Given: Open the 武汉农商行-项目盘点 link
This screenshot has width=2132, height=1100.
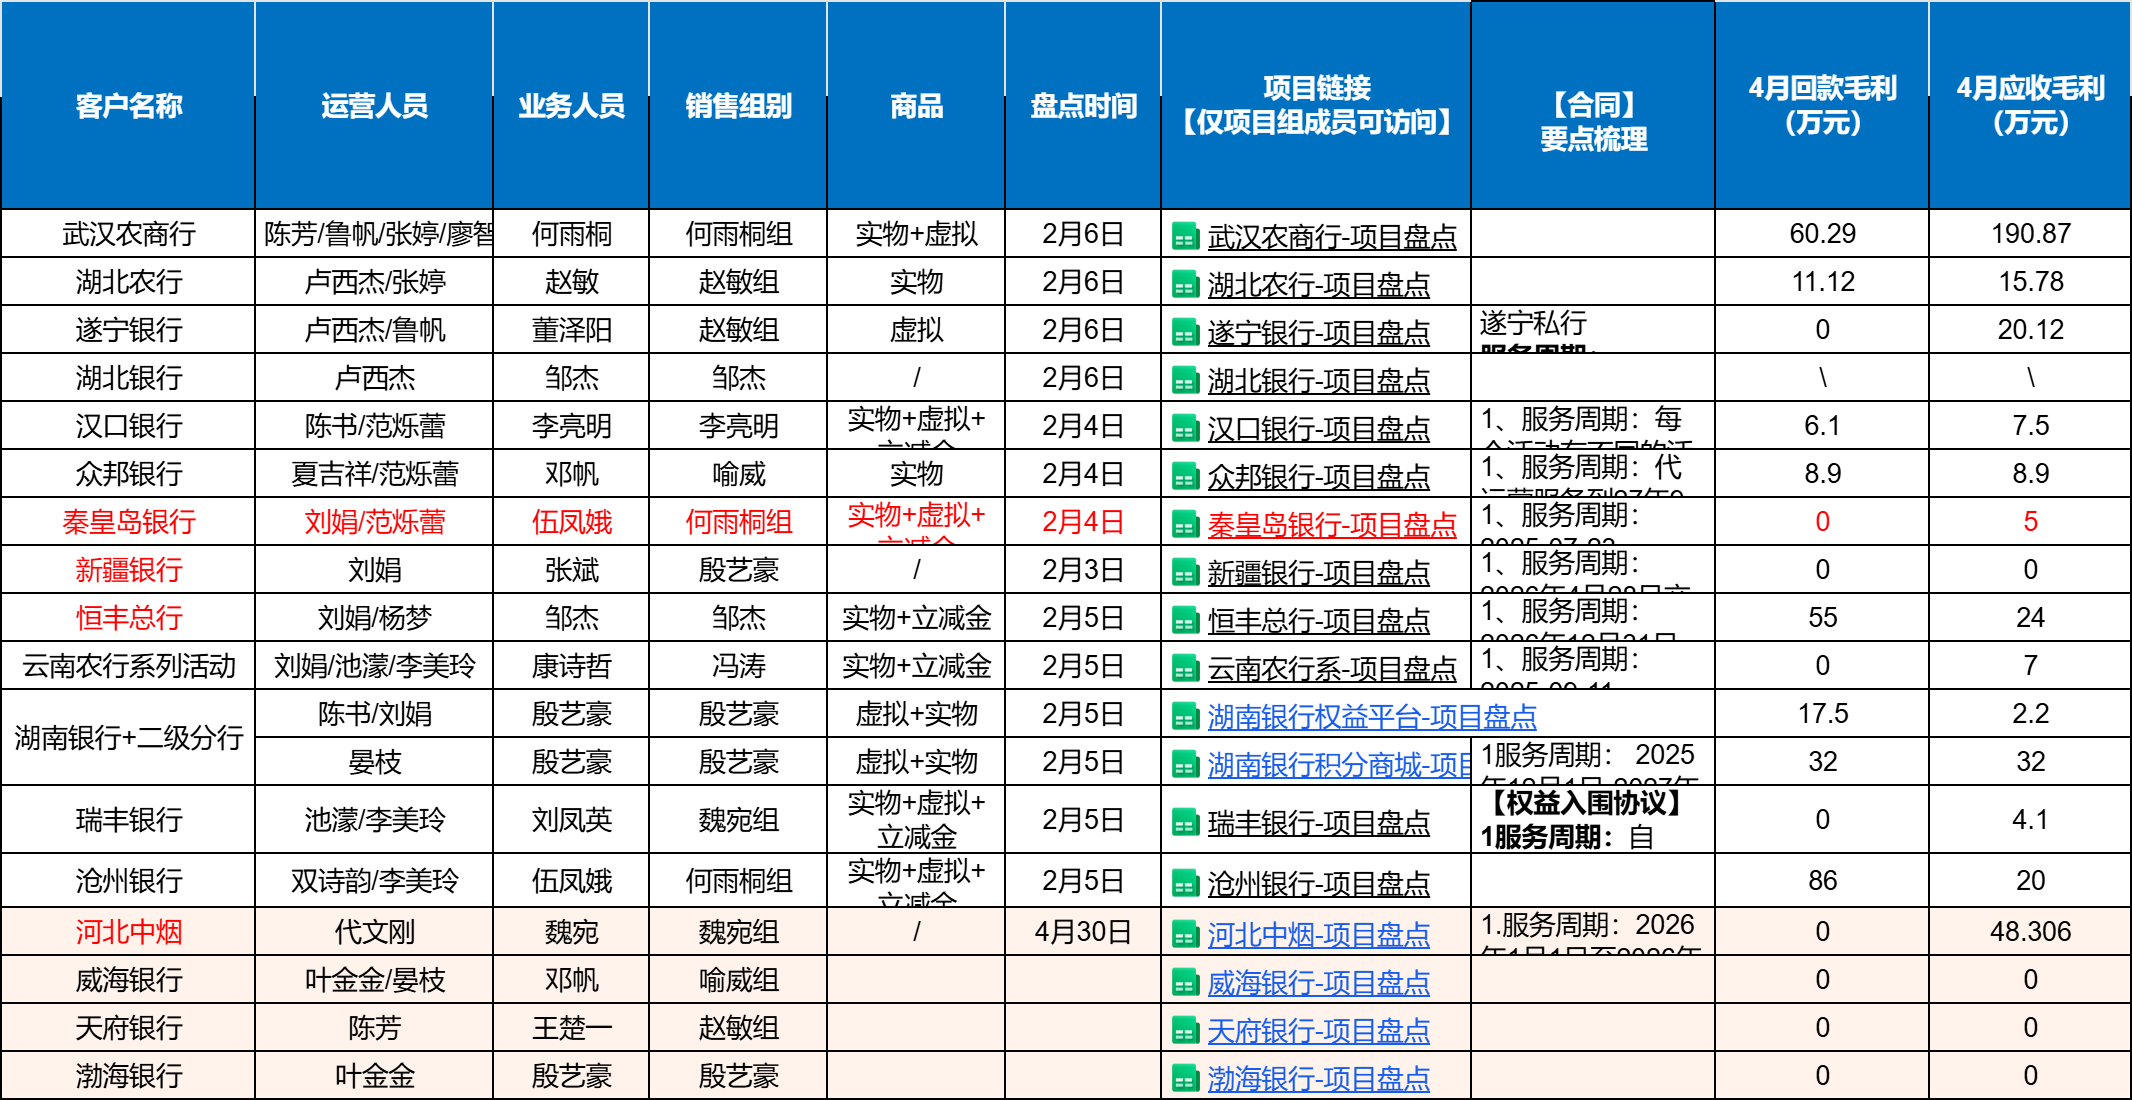Looking at the screenshot, I should pos(1332,237).
